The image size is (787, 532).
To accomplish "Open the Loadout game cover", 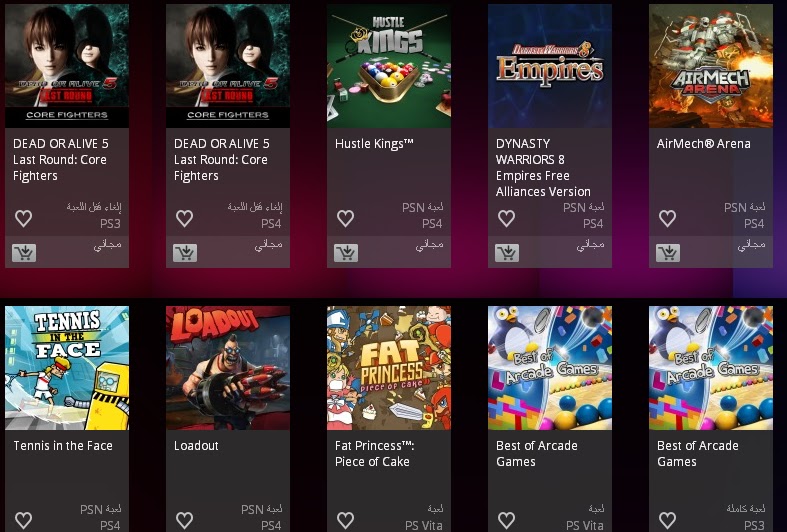I will click(x=228, y=368).
